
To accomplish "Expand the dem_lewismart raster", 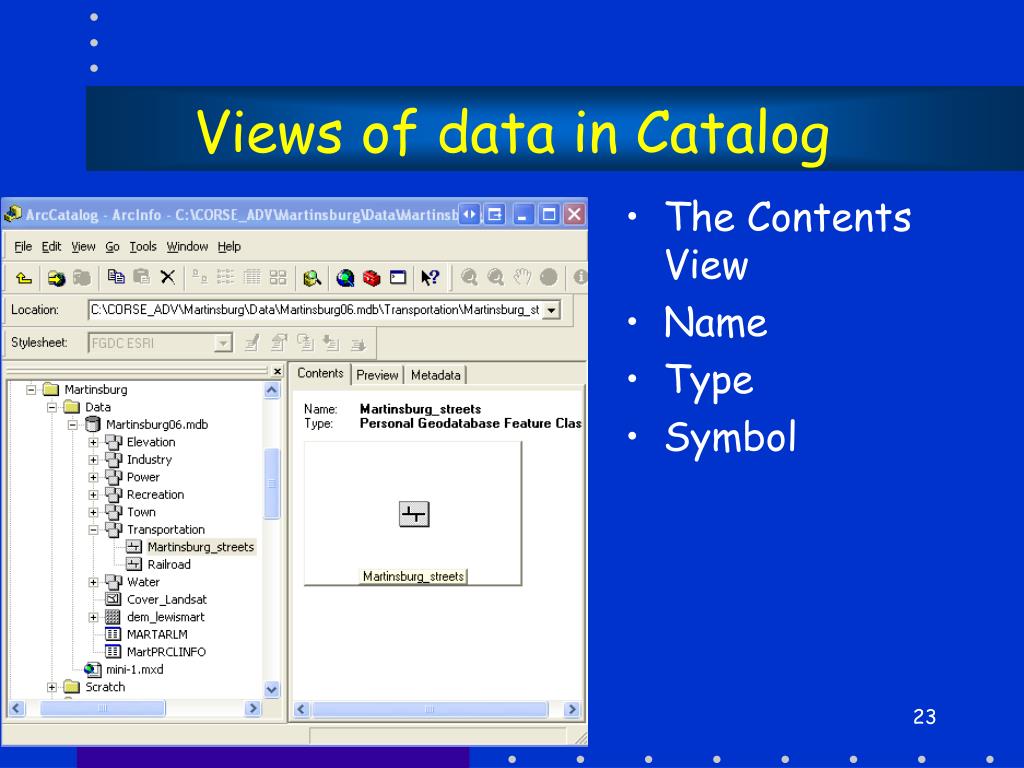I will click(x=93, y=617).
